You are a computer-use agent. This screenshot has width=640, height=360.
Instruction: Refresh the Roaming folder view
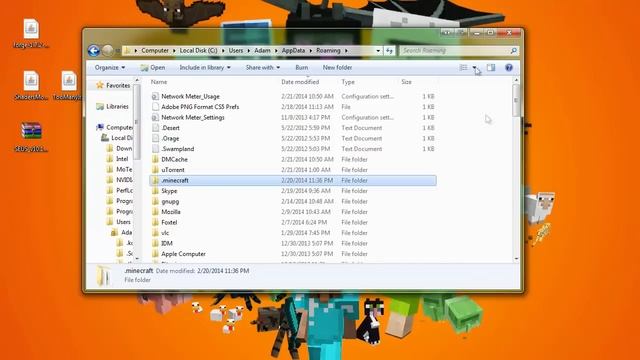(x=389, y=51)
